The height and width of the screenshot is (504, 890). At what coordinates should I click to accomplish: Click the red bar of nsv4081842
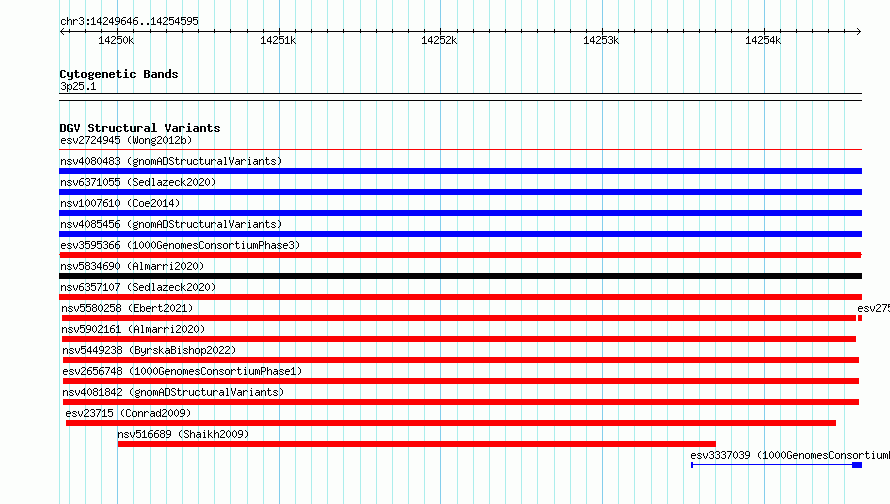pos(460,402)
